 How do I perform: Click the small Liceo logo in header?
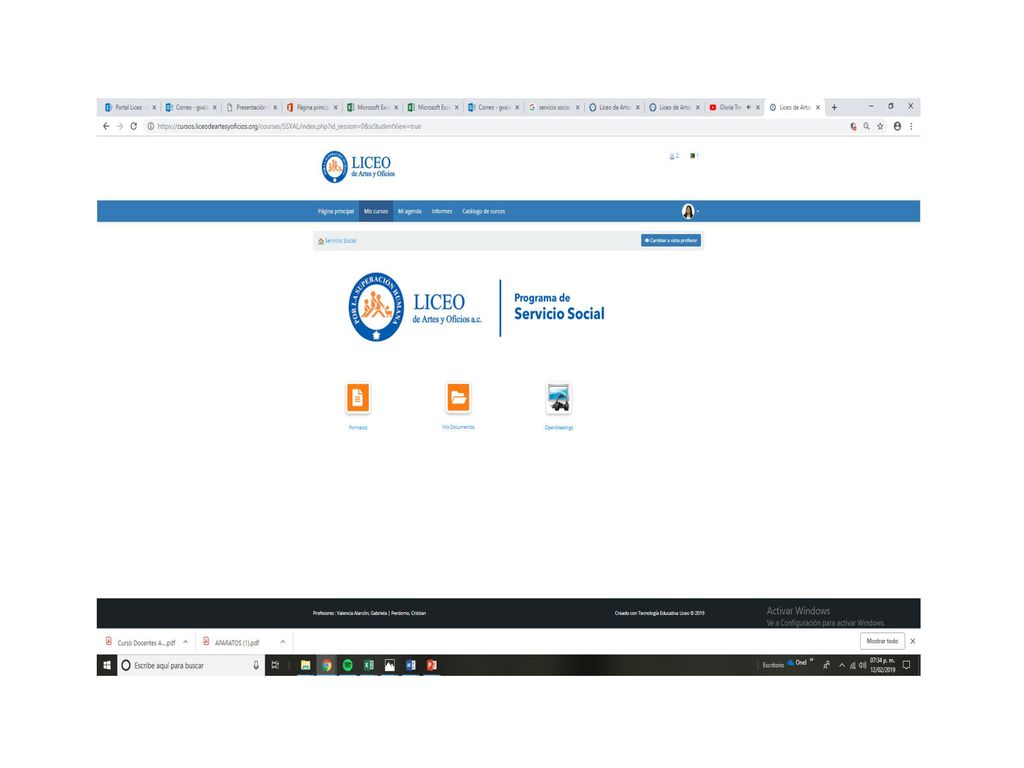(358, 167)
